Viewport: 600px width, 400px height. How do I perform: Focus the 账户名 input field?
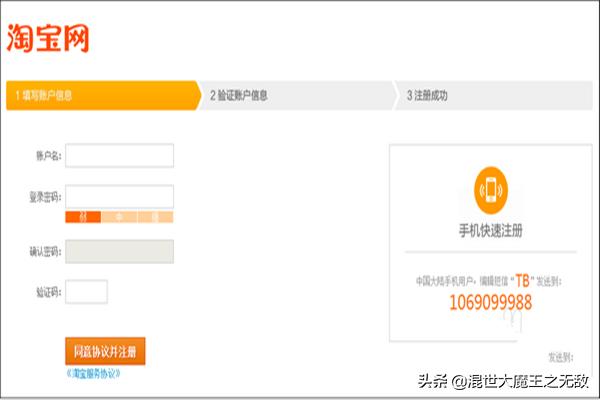pyautogui.click(x=119, y=155)
